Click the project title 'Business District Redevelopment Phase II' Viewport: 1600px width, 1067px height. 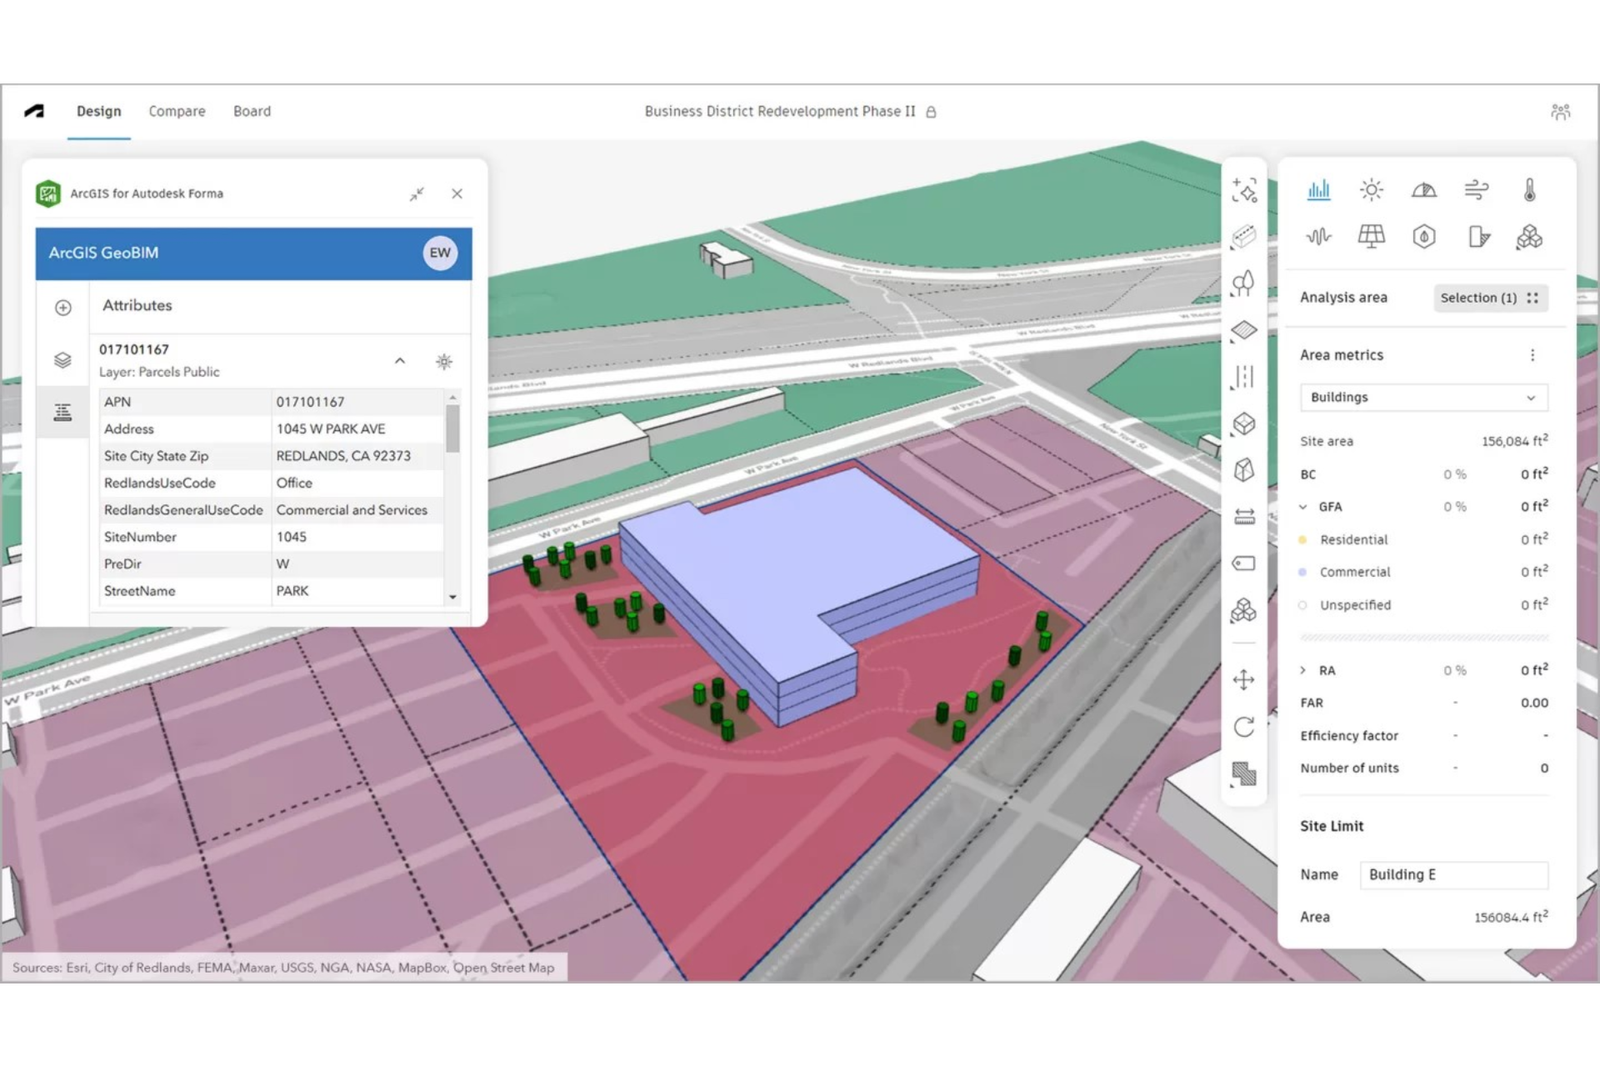pyautogui.click(x=780, y=111)
